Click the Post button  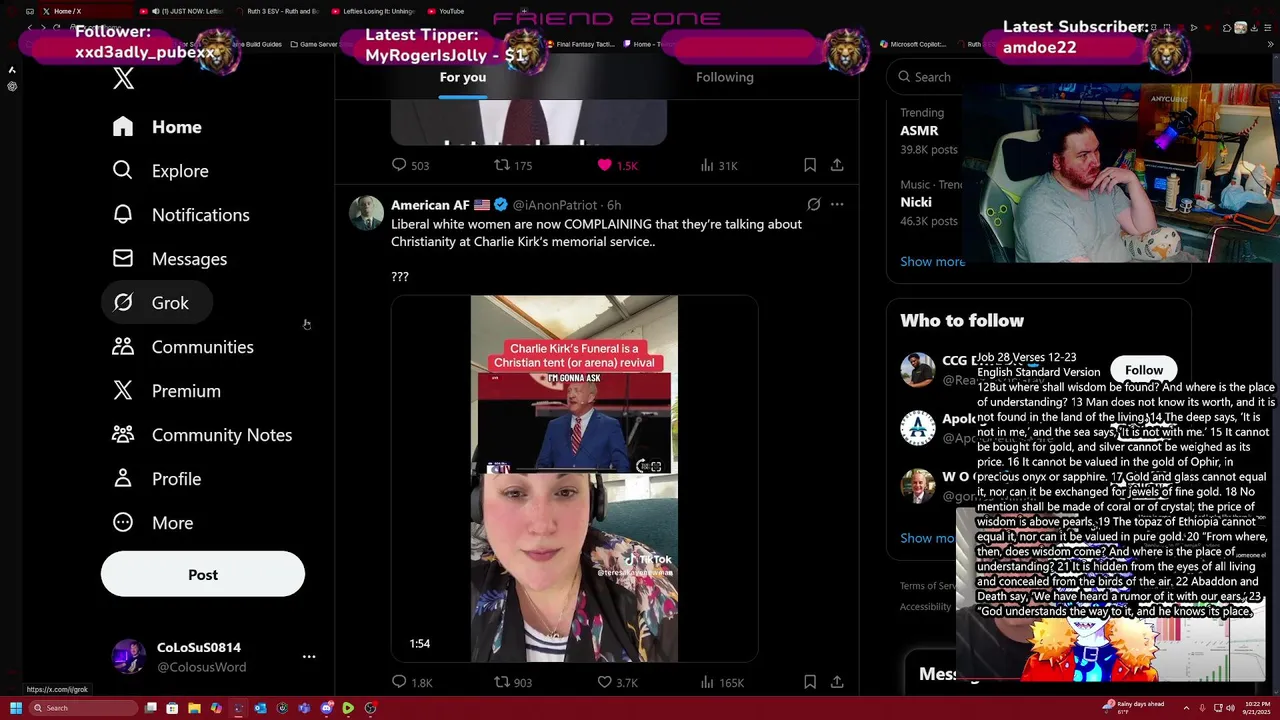coord(203,575)
